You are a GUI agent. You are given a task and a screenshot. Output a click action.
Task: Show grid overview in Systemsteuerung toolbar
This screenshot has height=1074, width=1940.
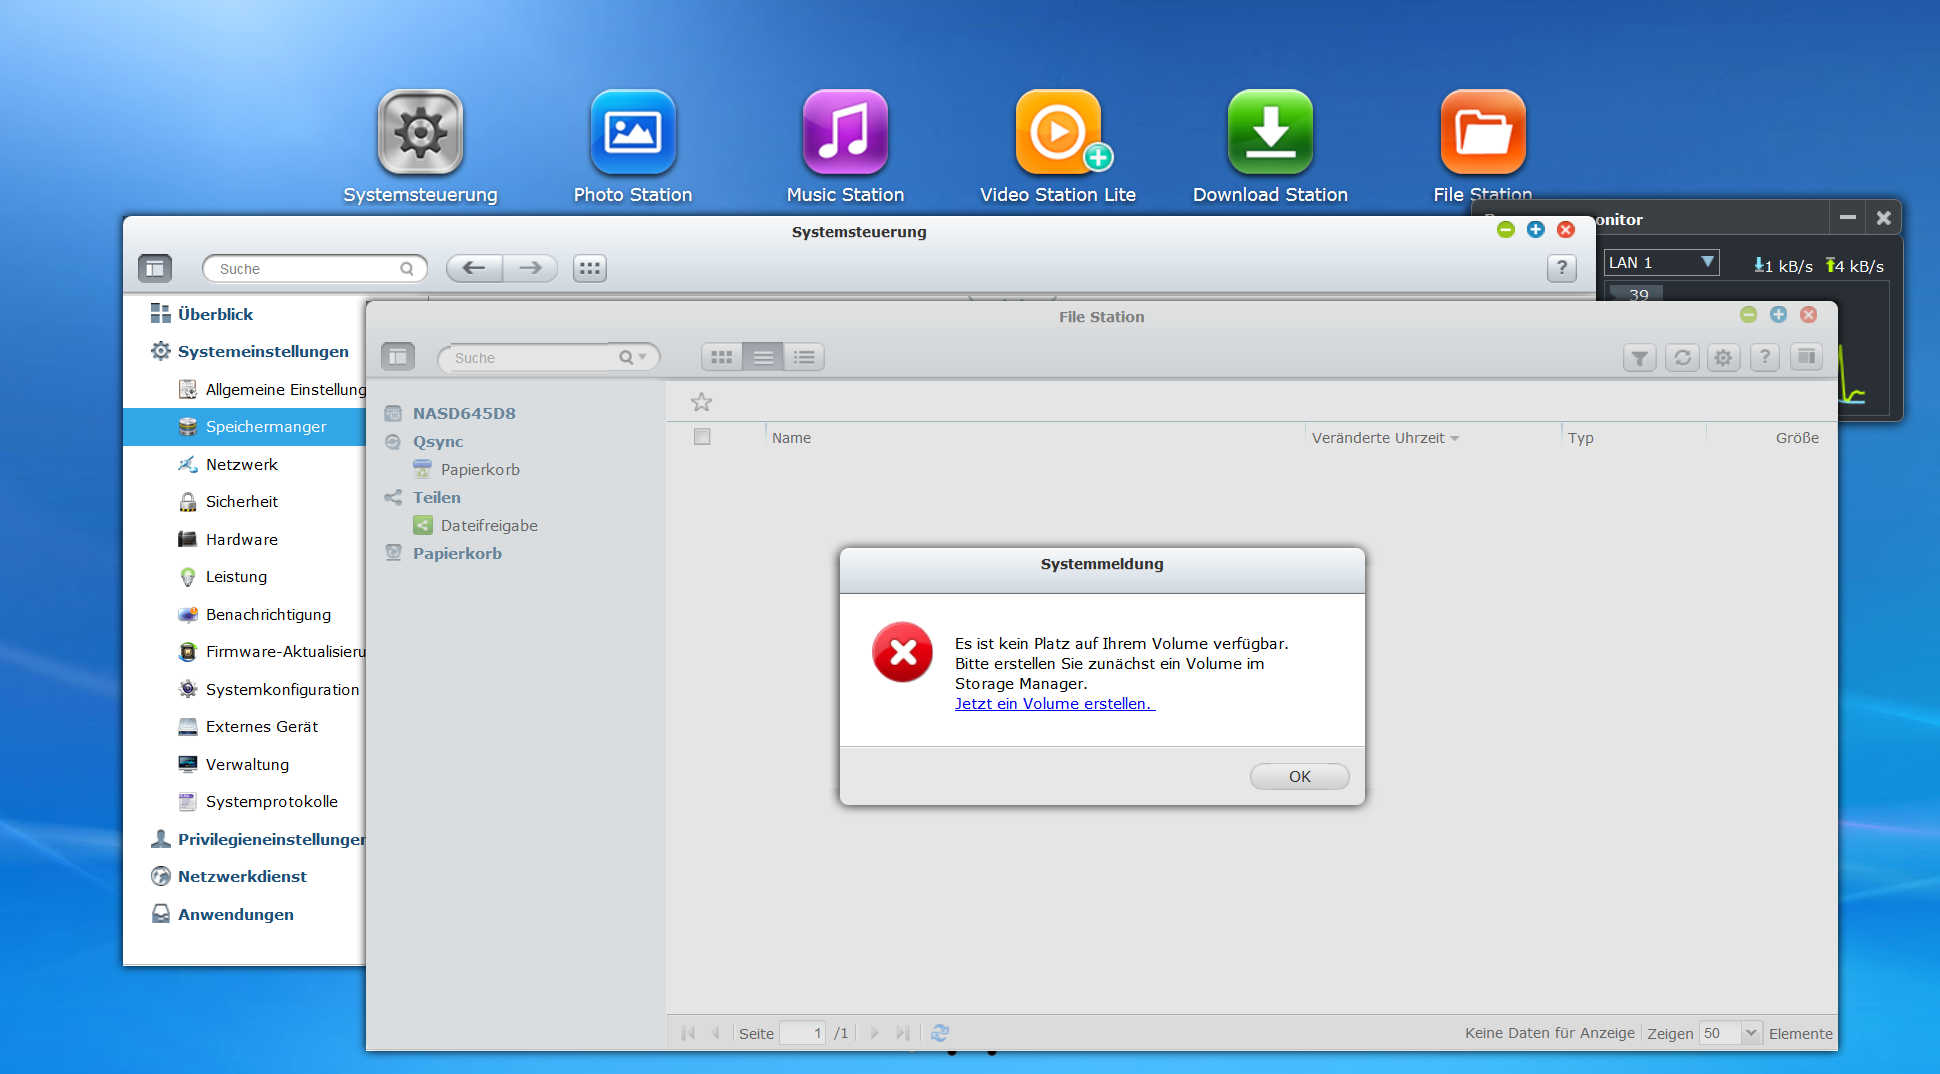(x=590, y=268)
